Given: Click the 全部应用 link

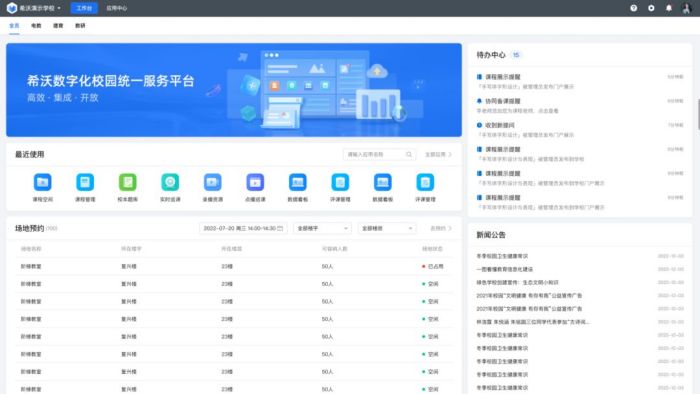Looking at the screenshot, I should pyautogui.click(x=438, y=154).
